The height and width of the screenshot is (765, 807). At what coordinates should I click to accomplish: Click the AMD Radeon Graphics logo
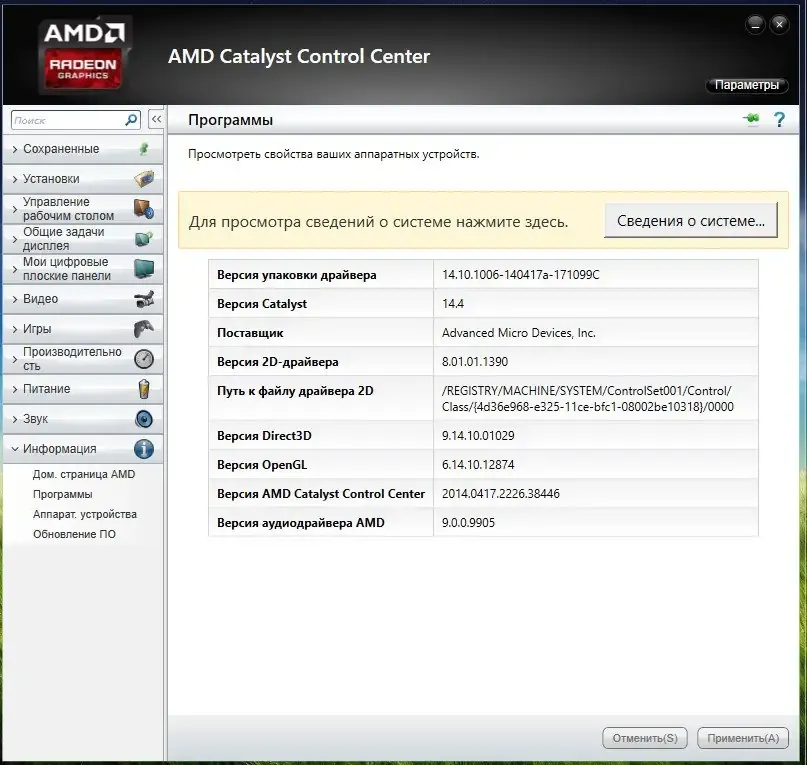click(83, 55)
